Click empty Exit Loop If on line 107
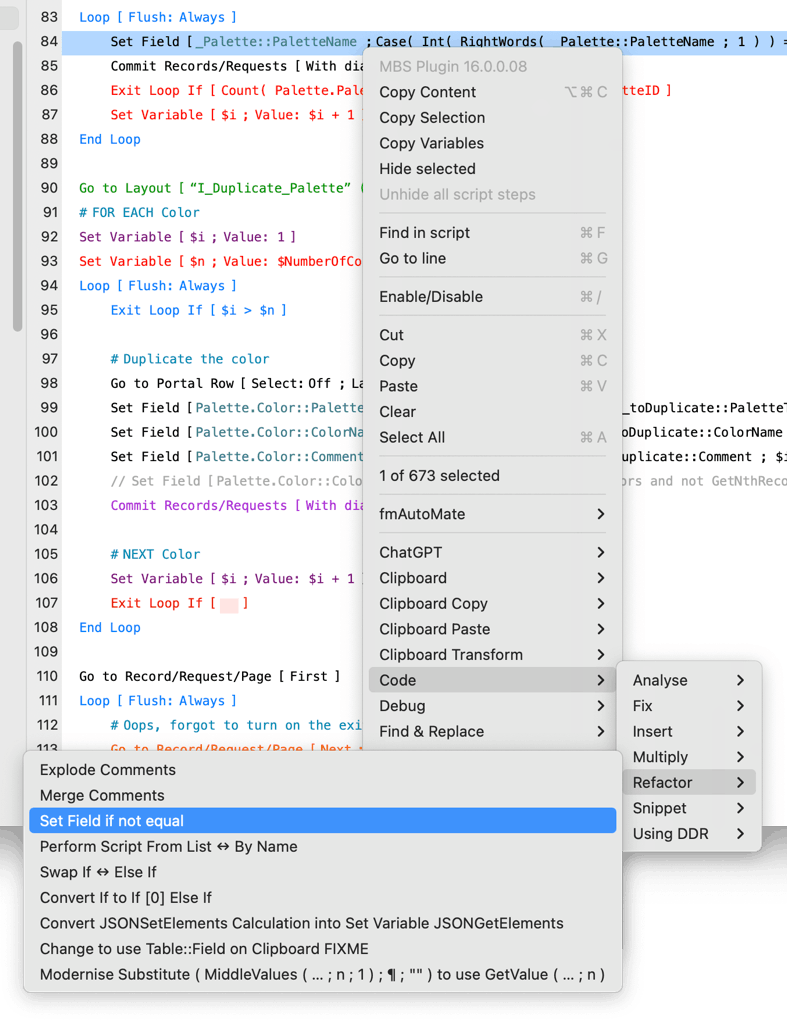Screen dimensions: 787x1024 (179, 603)
